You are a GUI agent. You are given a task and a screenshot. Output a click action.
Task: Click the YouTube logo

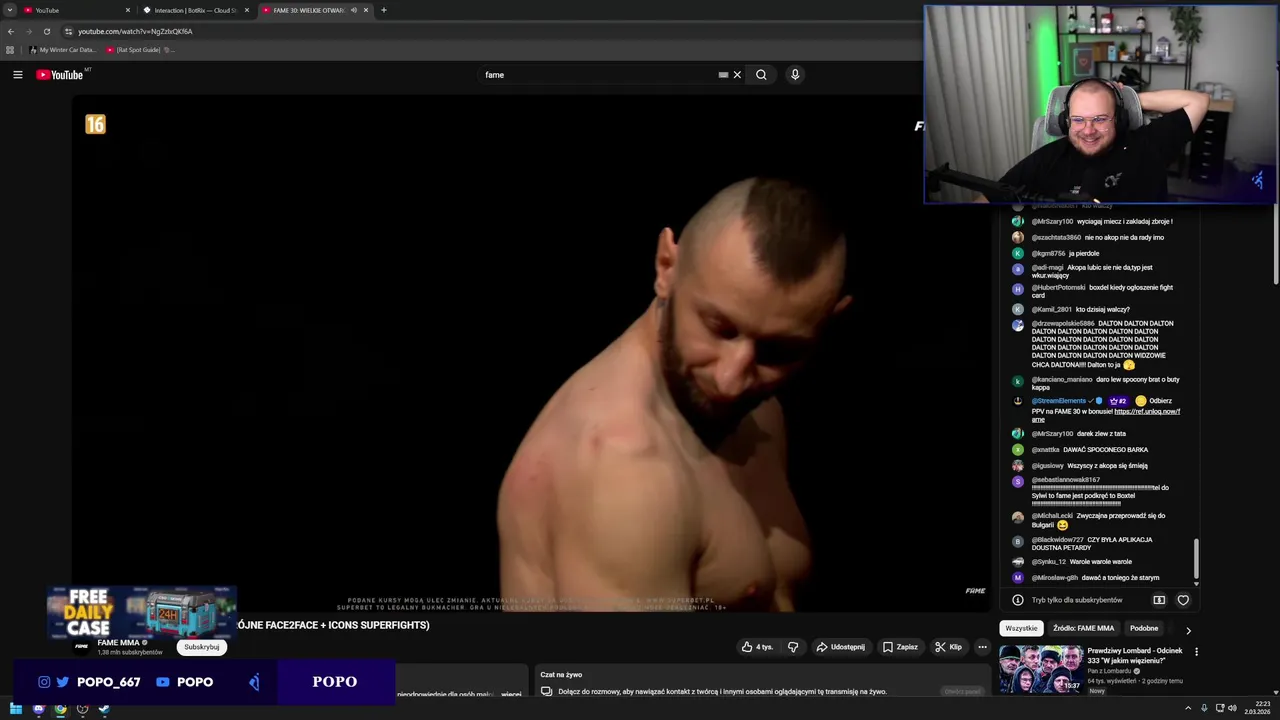60,75
